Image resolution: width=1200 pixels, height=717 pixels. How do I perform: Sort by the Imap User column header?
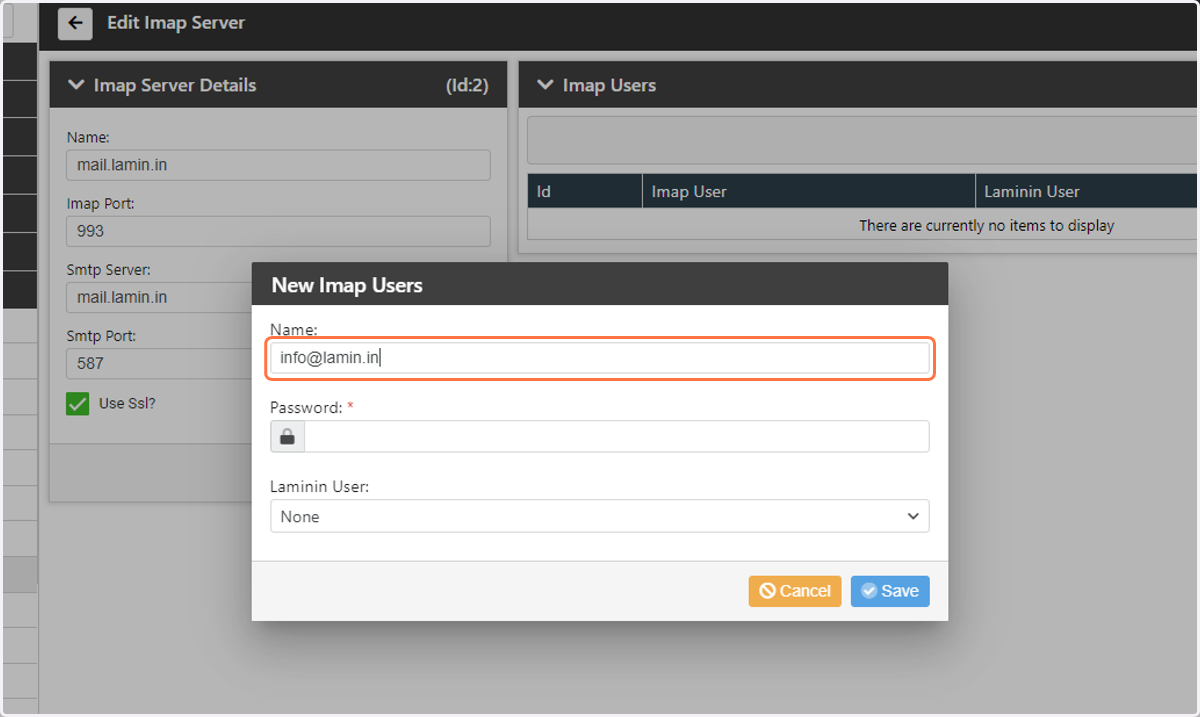tap(809, 191)
